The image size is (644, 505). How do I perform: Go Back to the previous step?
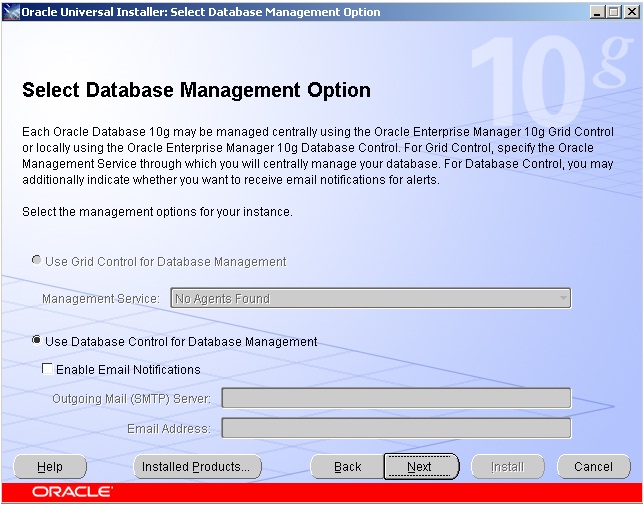click(x=347, y=466)
